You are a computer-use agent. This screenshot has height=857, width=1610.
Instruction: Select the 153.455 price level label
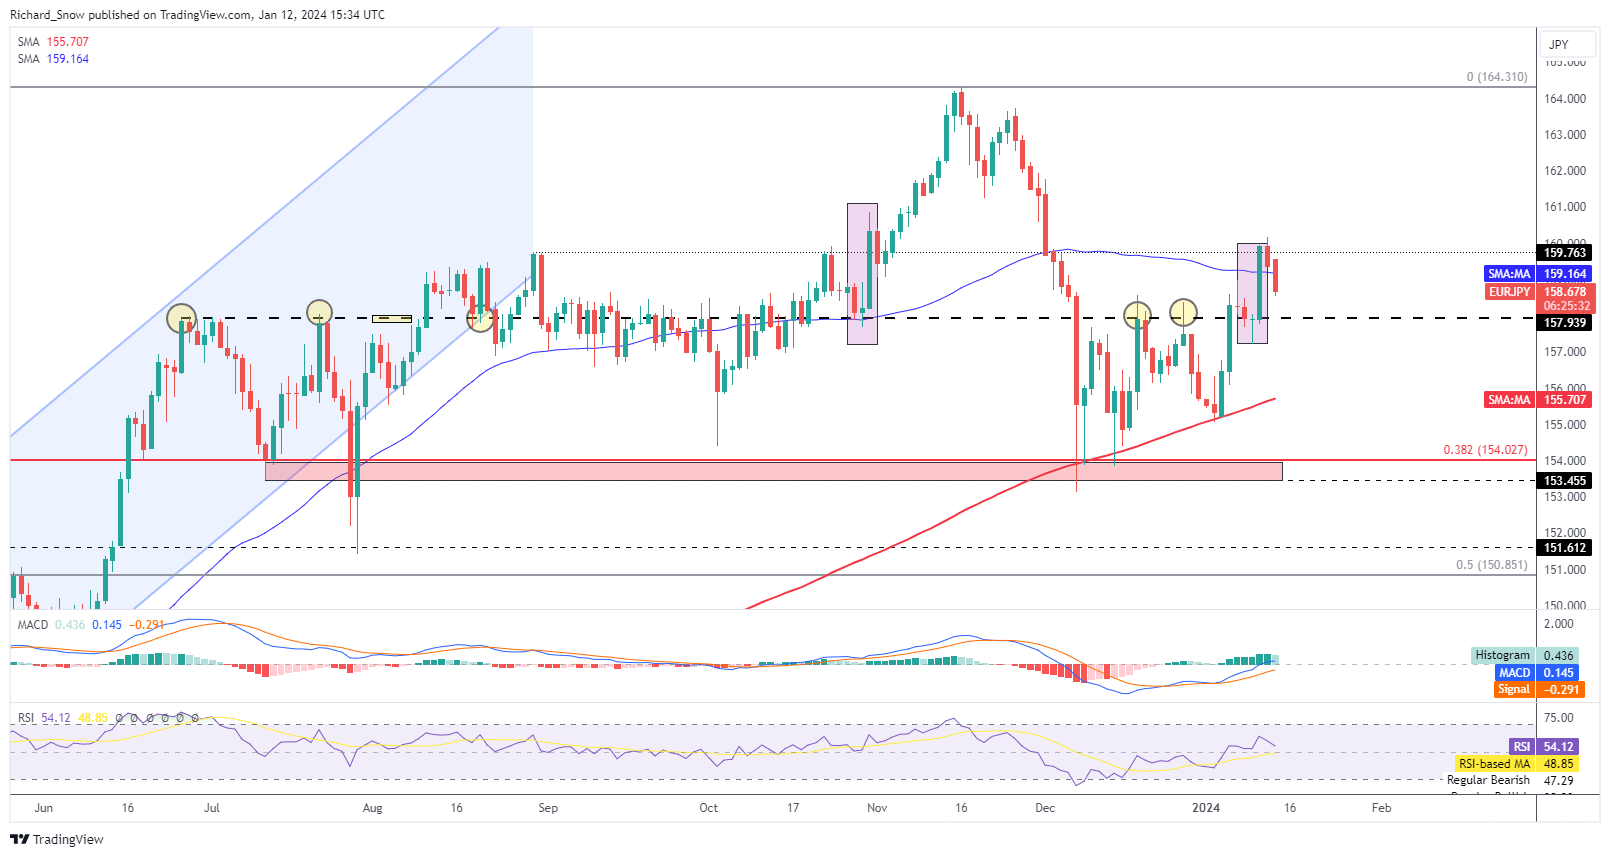click(1565, 481)
